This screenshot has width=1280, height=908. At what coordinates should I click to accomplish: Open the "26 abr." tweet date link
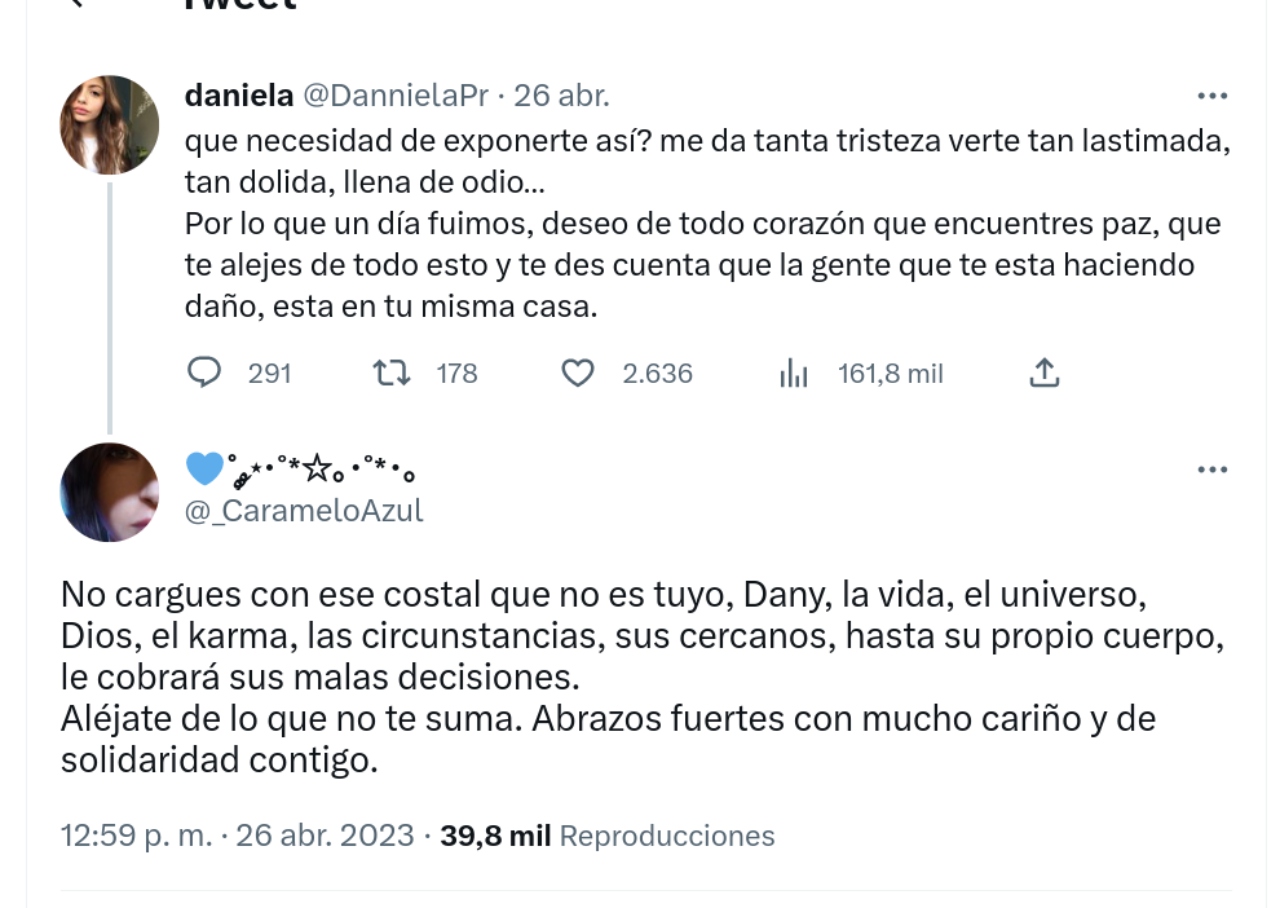coord(562,96)
